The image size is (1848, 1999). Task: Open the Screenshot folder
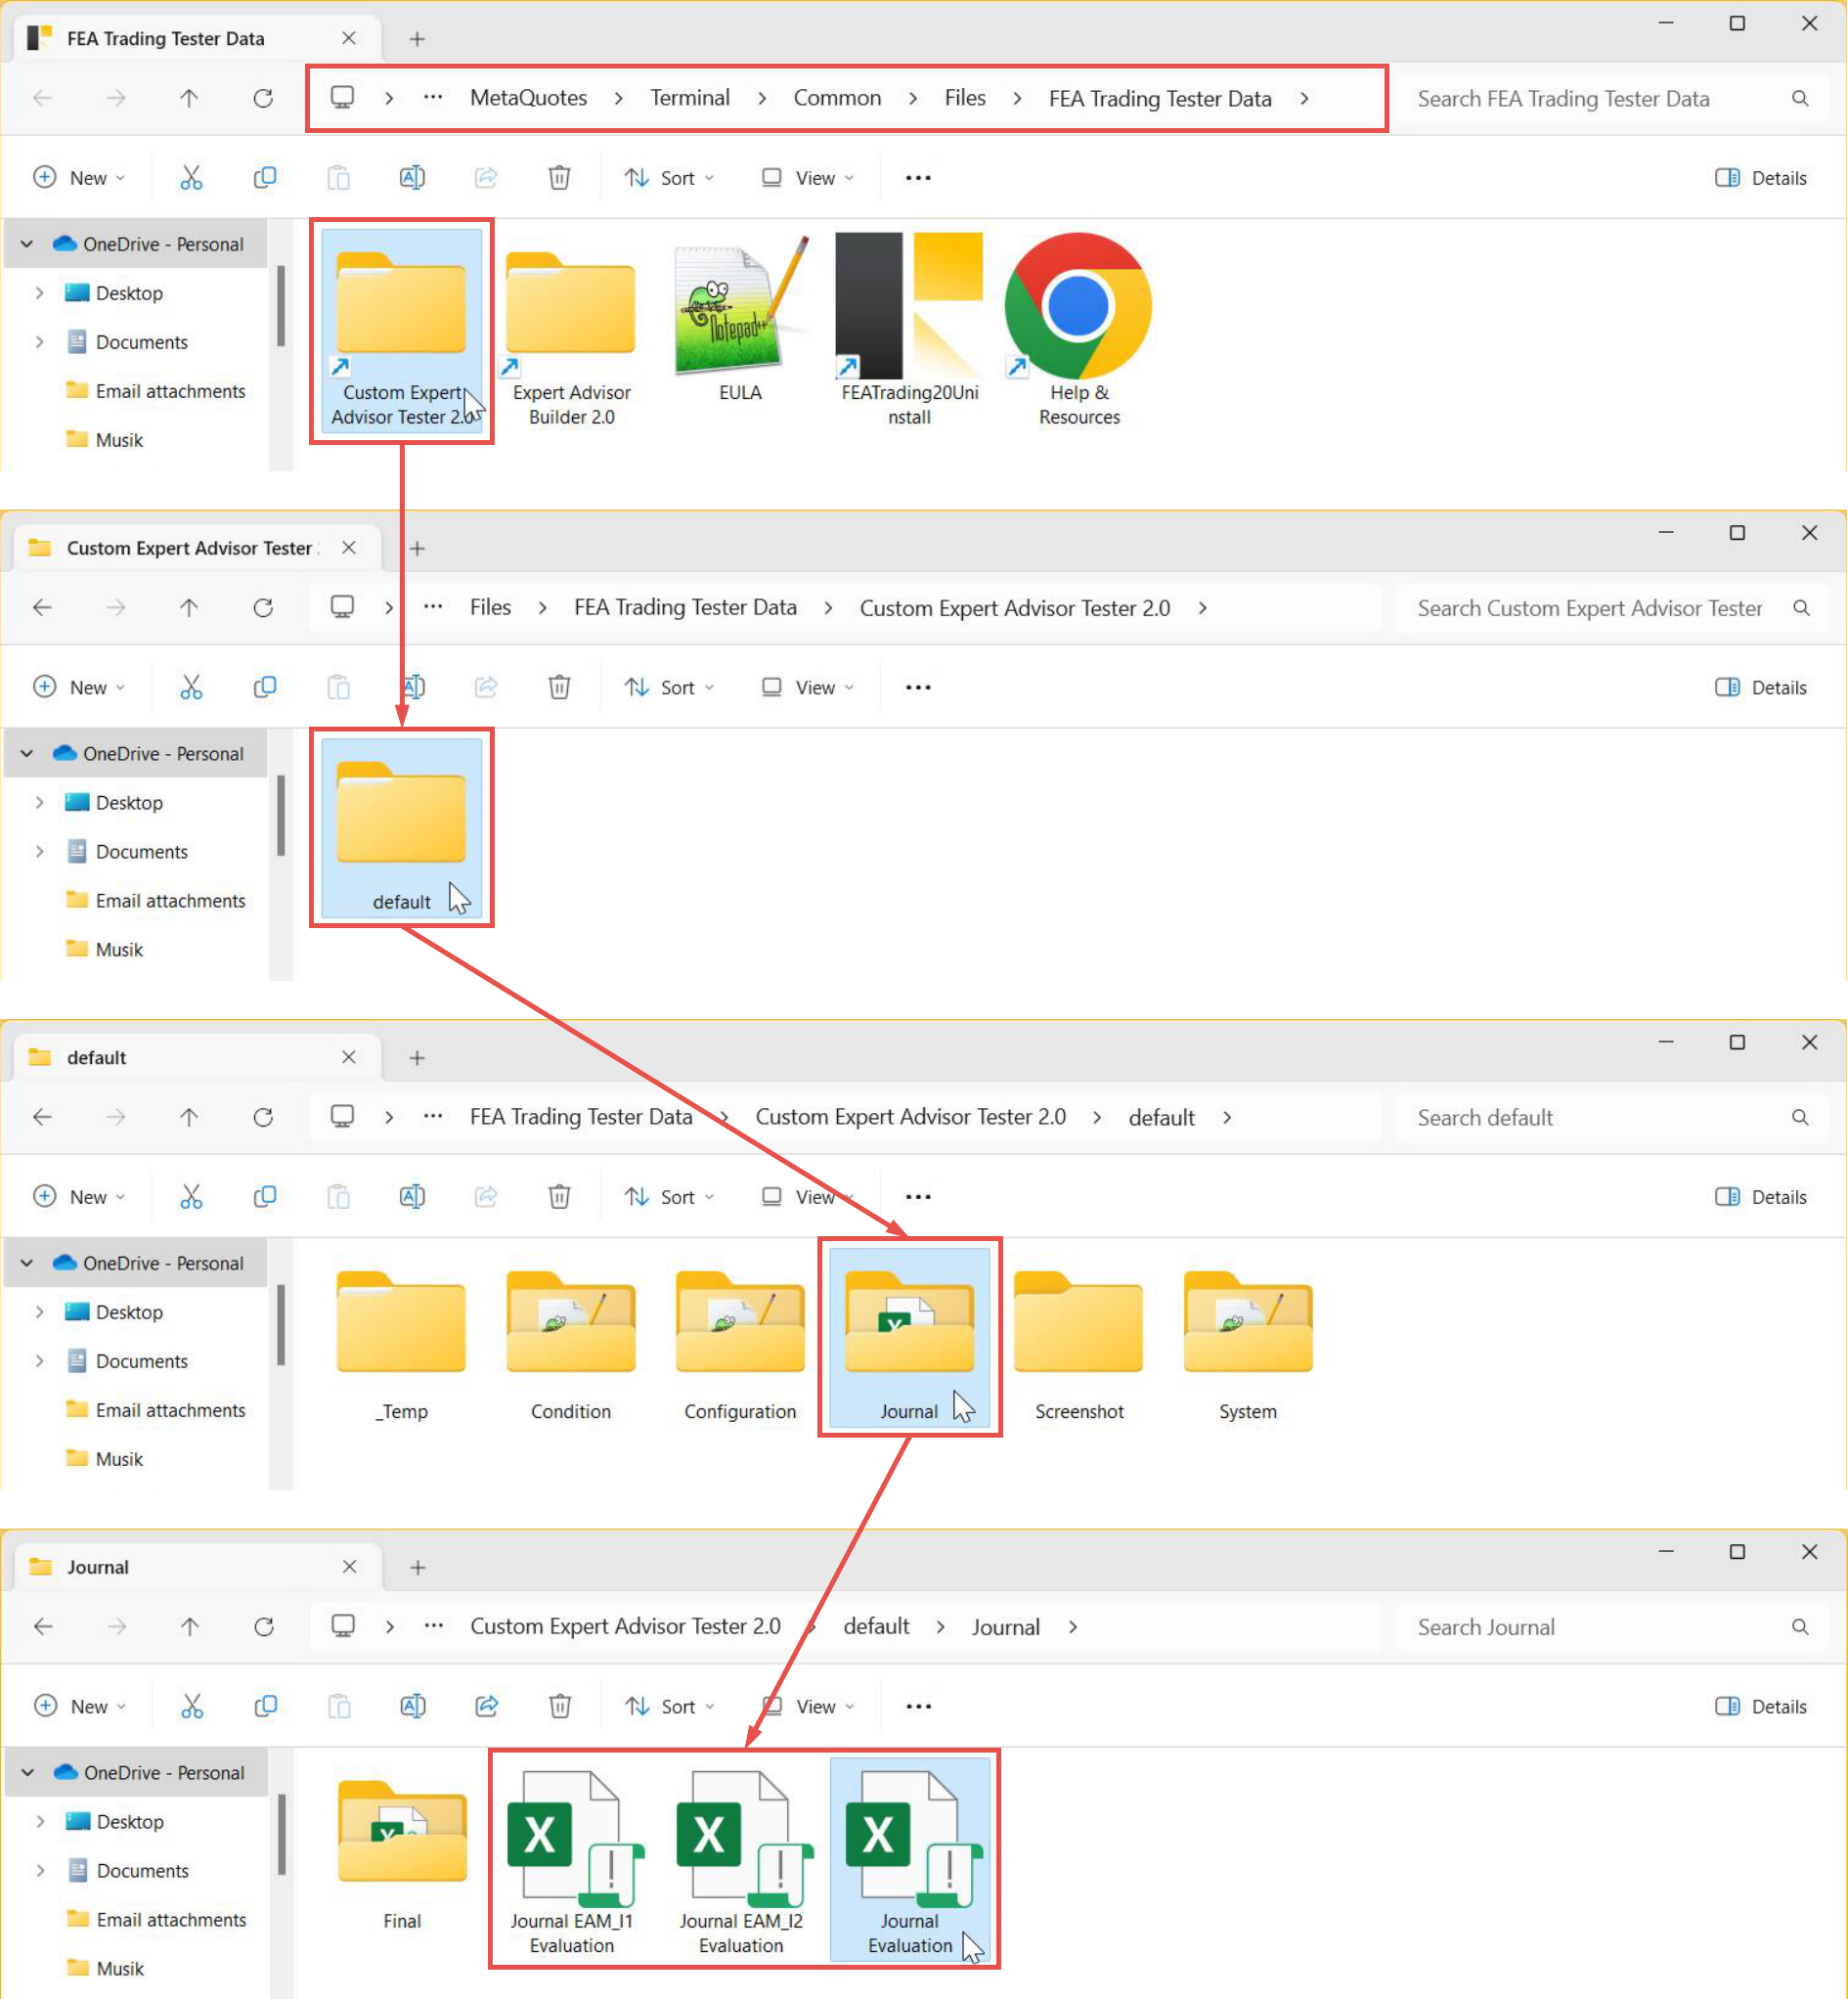point(1079,1345)
